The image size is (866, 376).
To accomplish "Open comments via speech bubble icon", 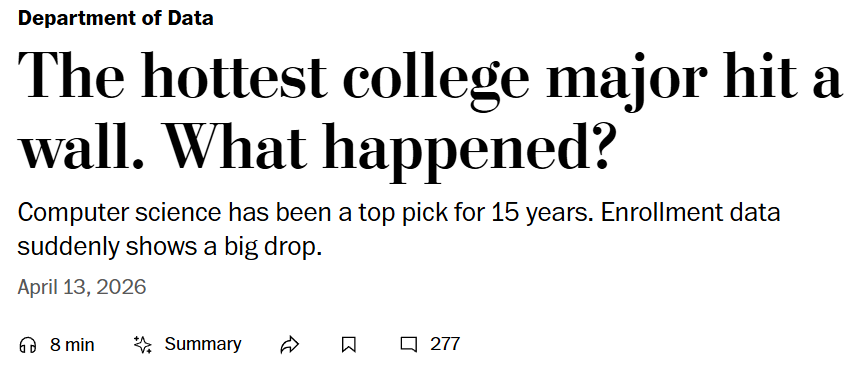I will [x=409, y=345].
